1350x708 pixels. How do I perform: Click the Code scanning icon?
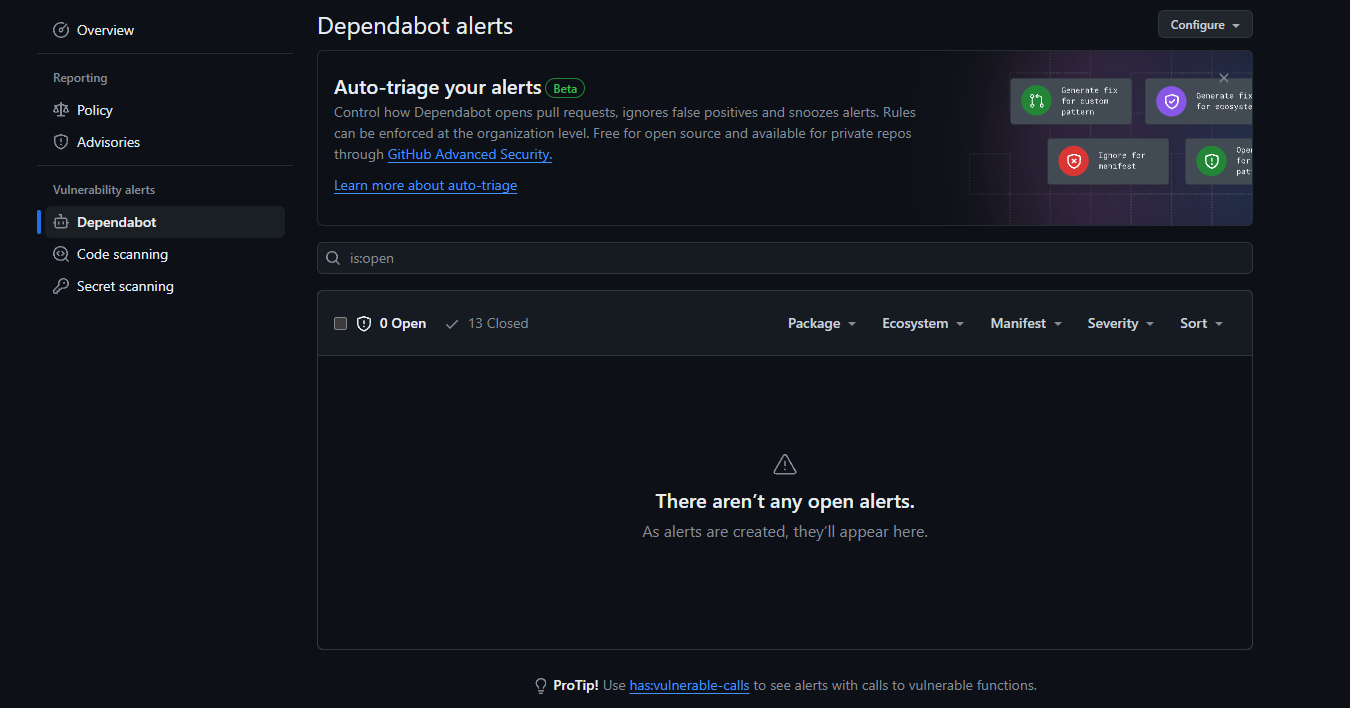[x=61, y=254]
